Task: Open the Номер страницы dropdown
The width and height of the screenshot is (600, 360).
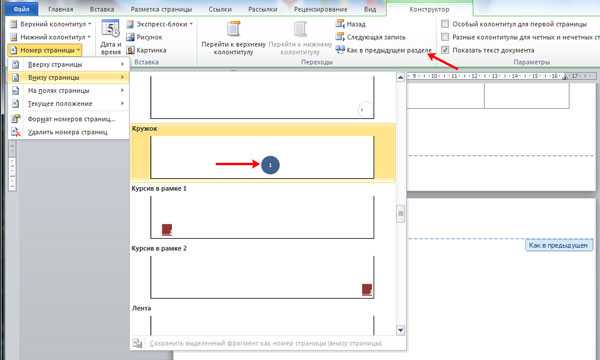Action: [45, 50]
